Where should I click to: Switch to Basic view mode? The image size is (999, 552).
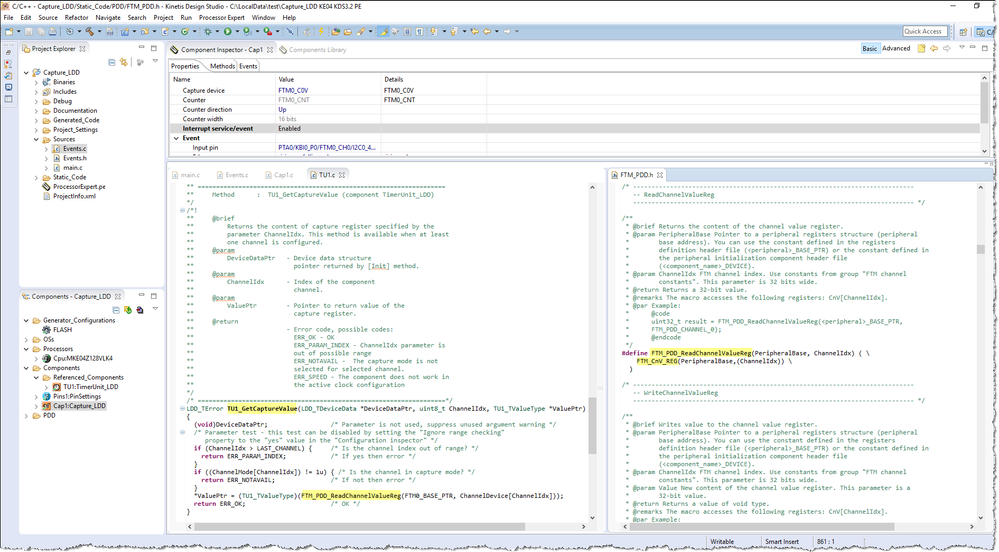(870, 48)
